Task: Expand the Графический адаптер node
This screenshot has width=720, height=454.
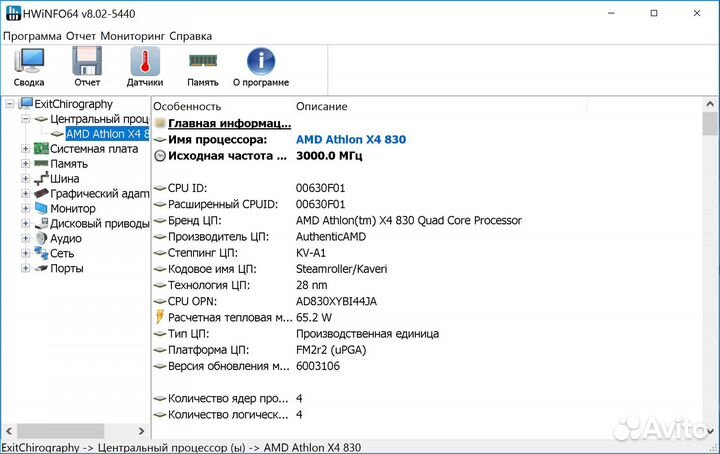Action: [x=26, y=194]
